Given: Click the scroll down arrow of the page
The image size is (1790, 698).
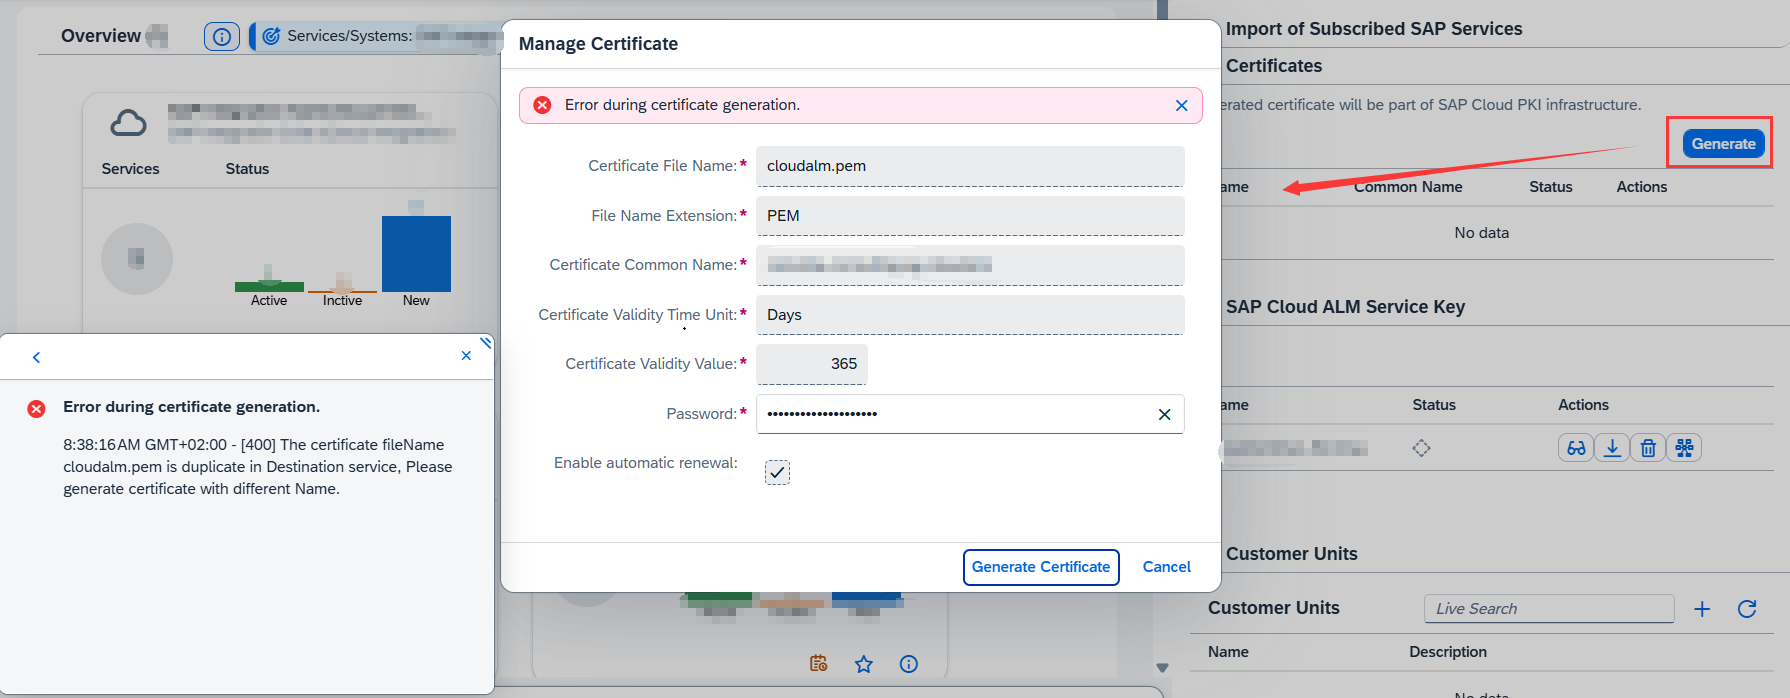Looking at the screenshot, I should coord(1162,667).
